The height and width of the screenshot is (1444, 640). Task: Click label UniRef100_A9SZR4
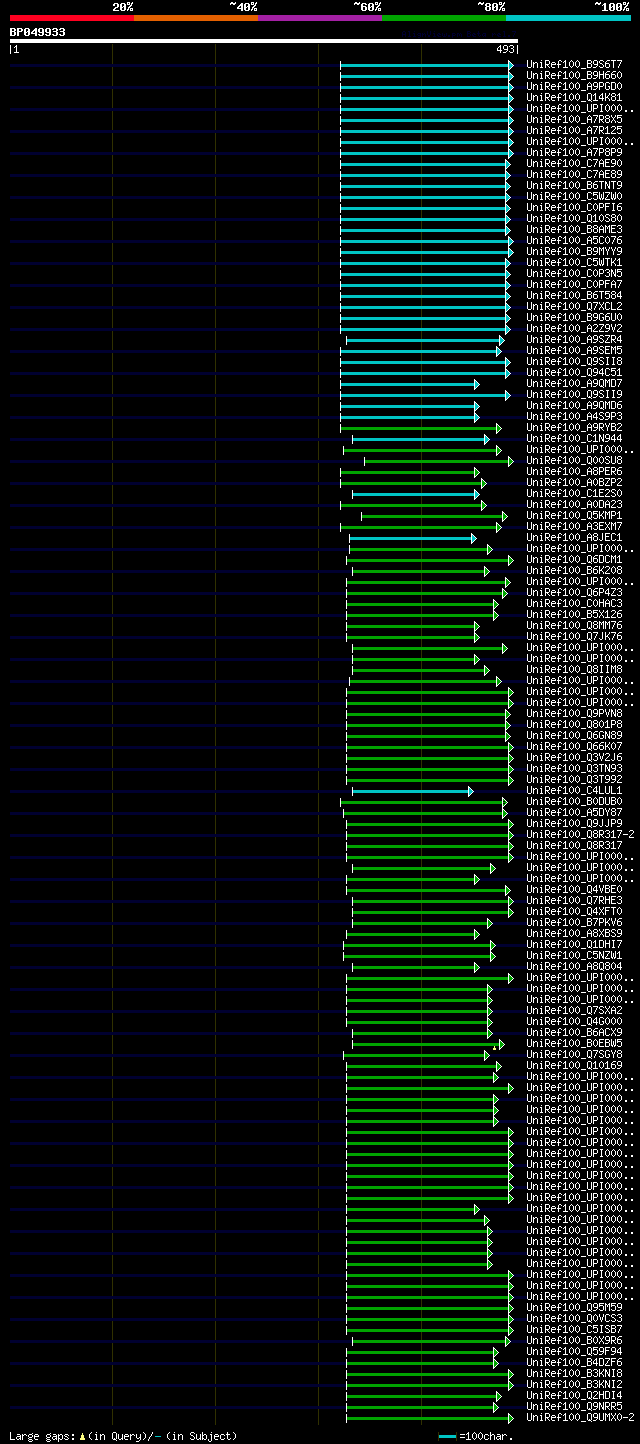click(574, 339)
